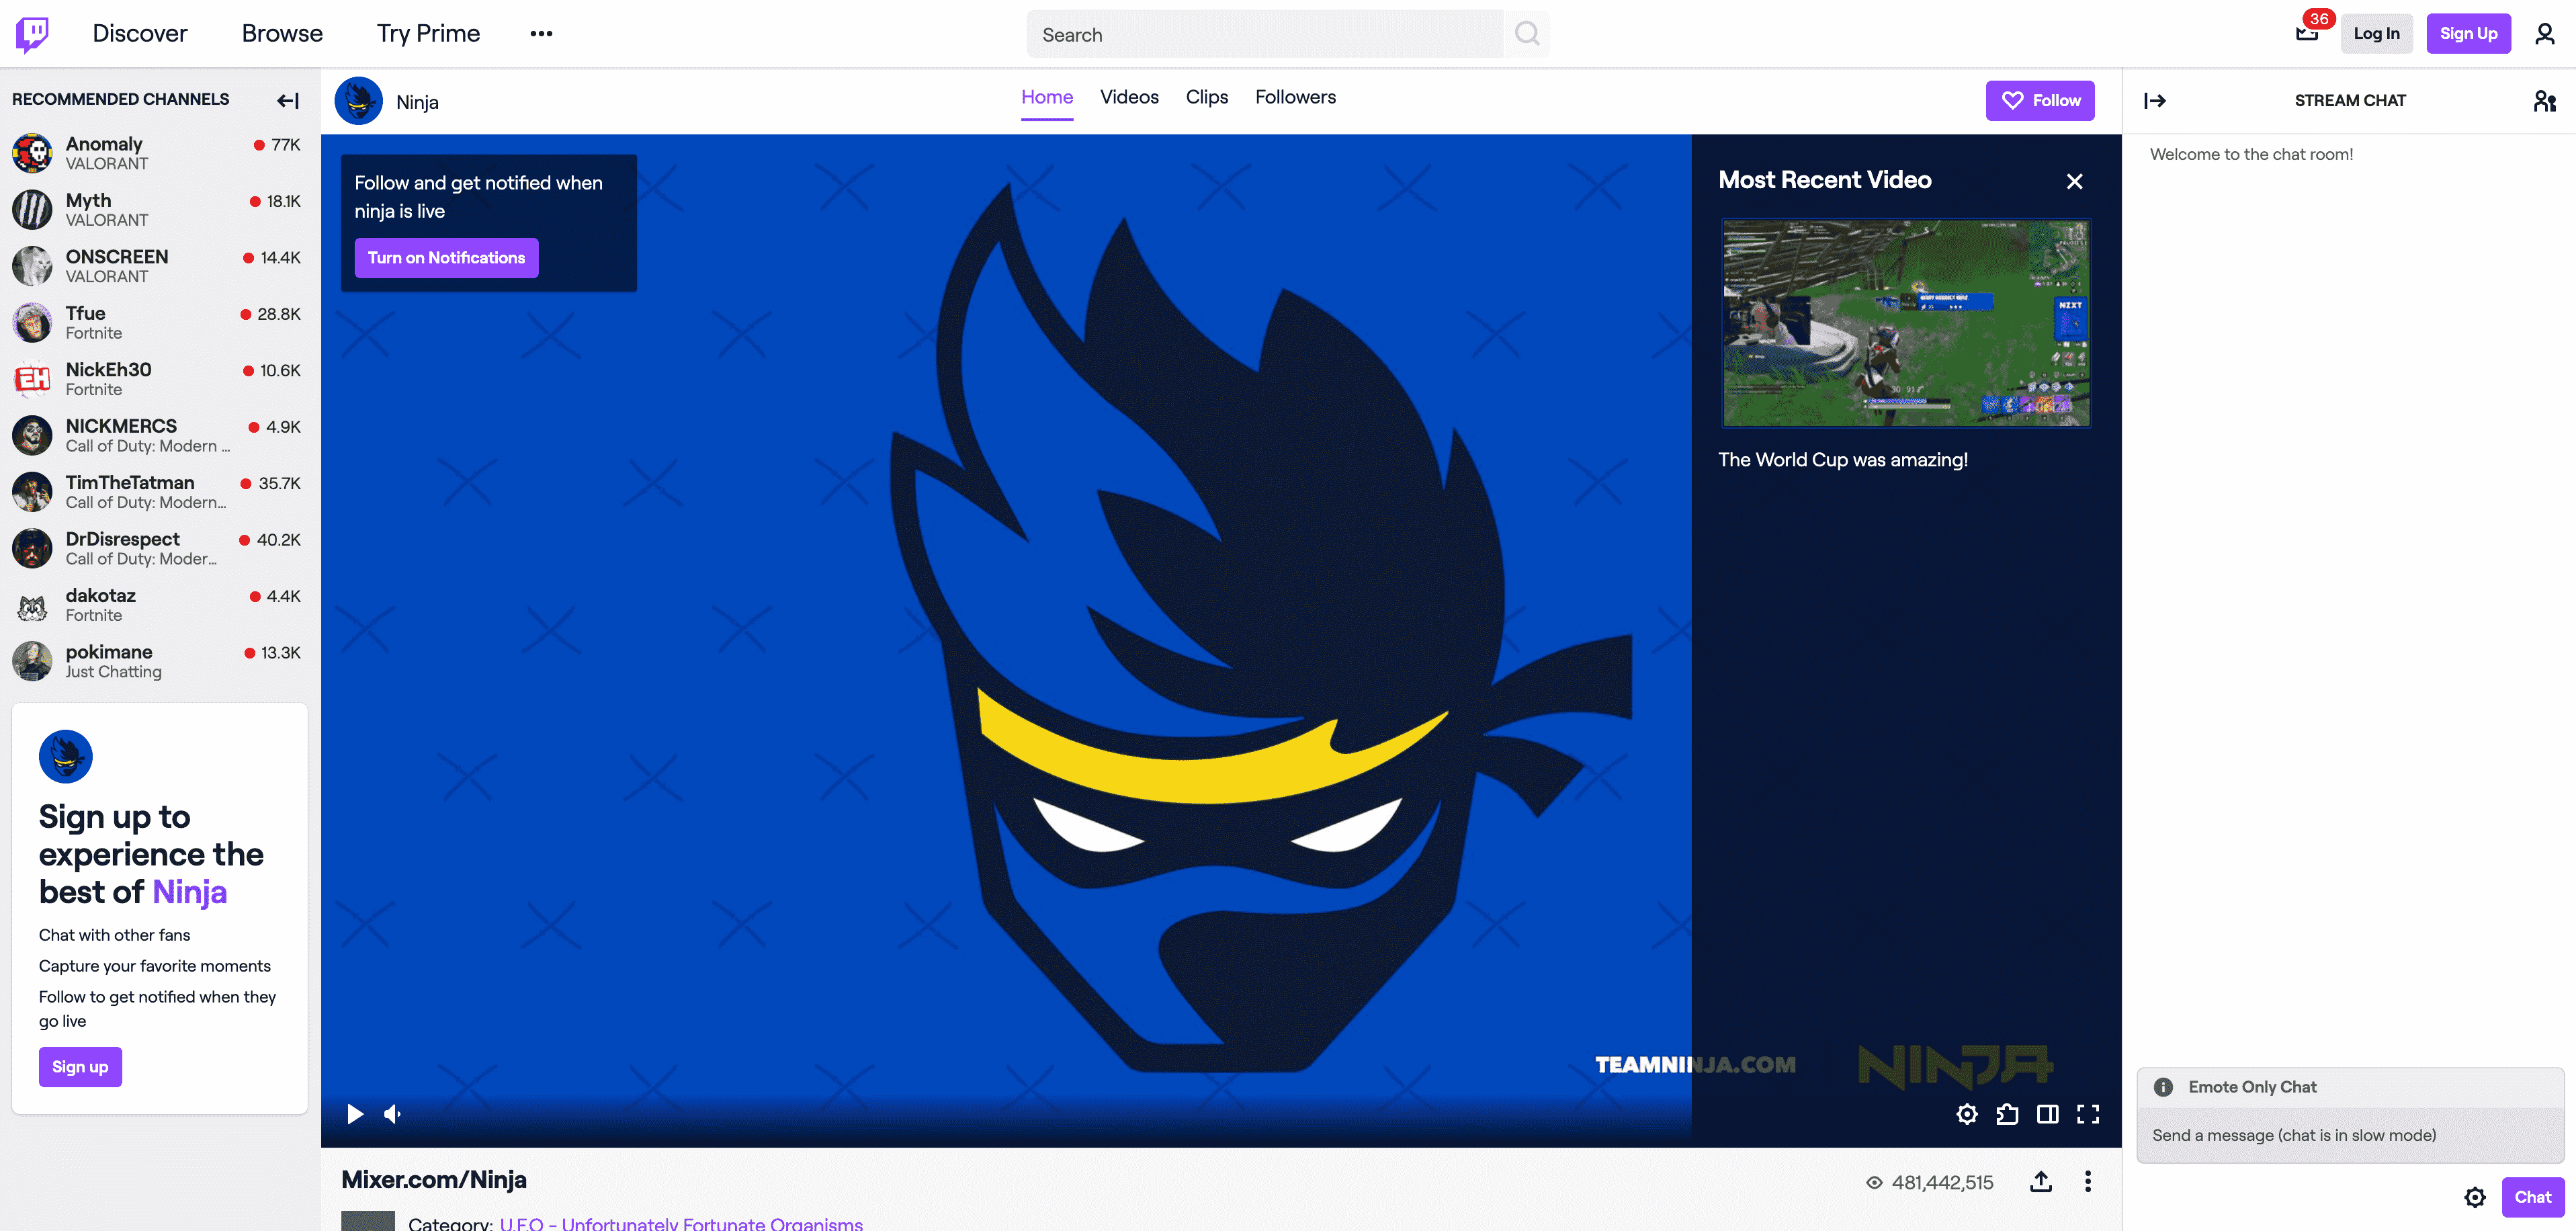Click the Emote Only Chat info icon
The image size is (2576, 1231).
pos(2163,1087)
